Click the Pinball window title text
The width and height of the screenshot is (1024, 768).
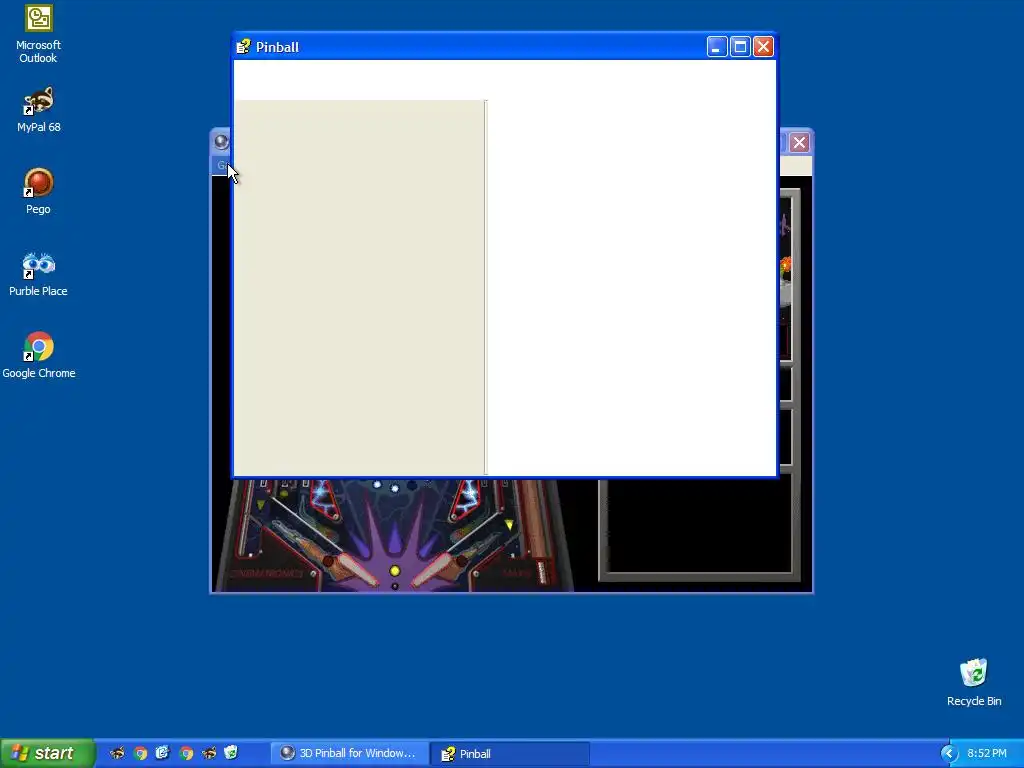(278, 47)
